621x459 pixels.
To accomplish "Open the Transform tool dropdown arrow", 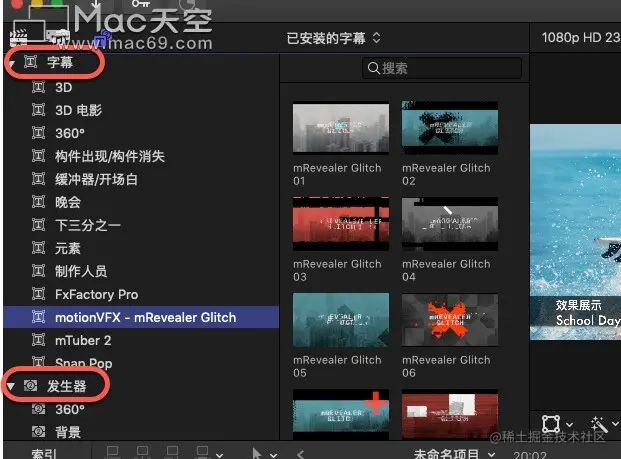I will coord(569,425).
